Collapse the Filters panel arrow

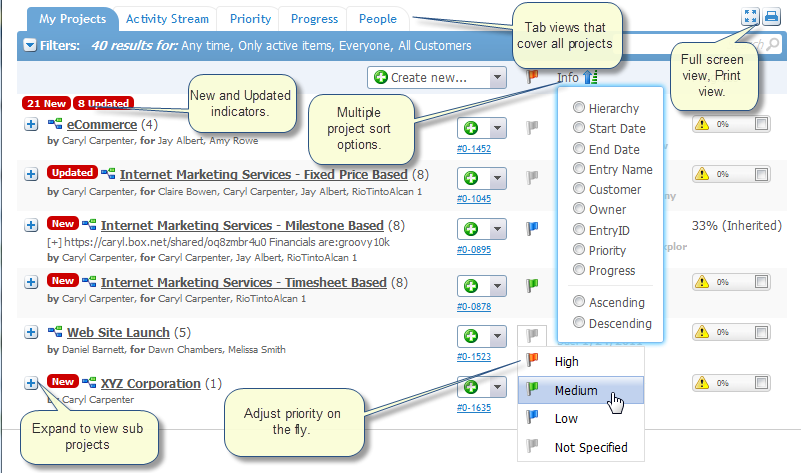pyautogui.click(x=29, y=45)
